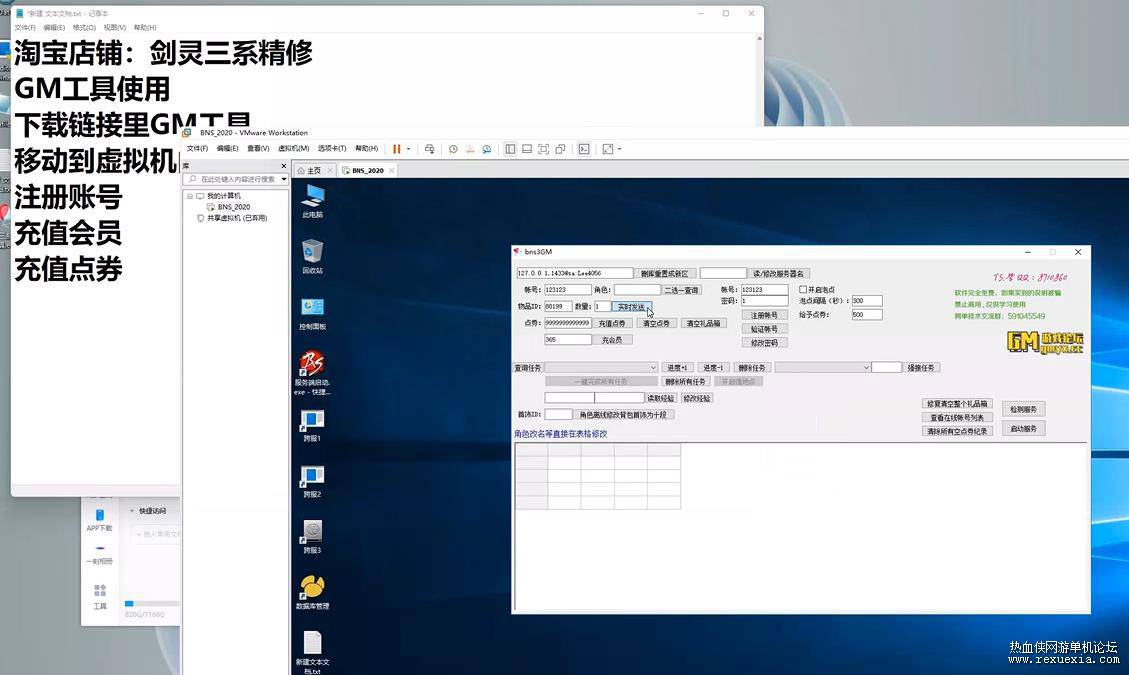The image size is (1129, 675).
Task: Click the 启动服务 button
Action: 1023,429
